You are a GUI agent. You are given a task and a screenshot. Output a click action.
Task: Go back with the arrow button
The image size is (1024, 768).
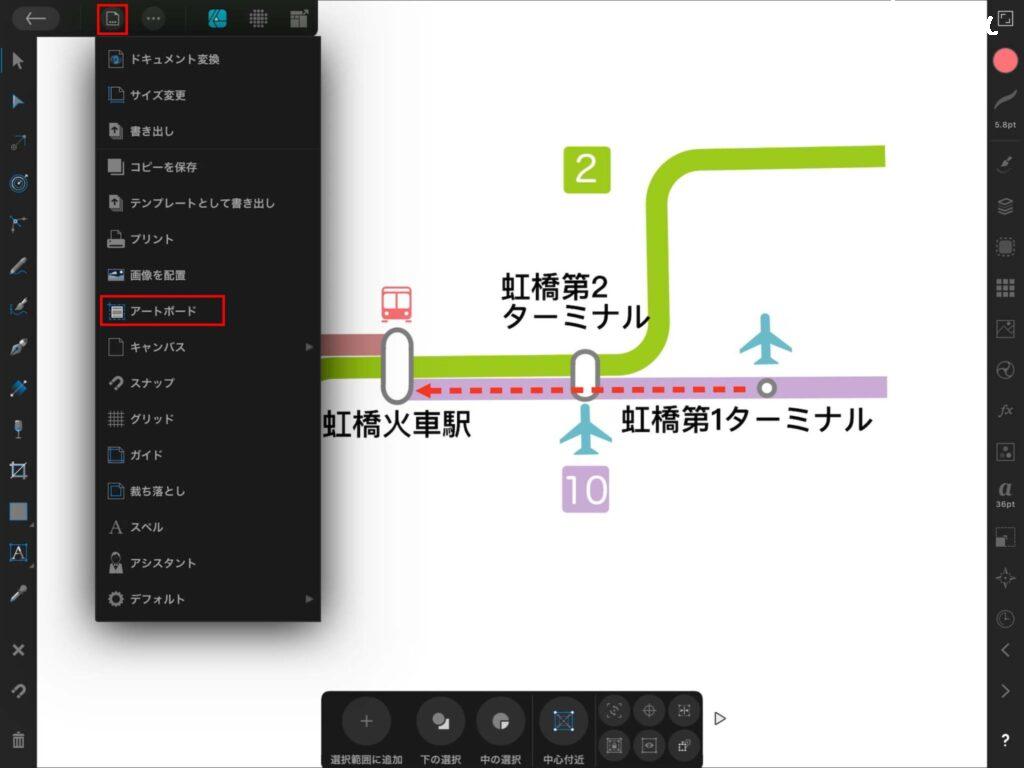point(36,18)
